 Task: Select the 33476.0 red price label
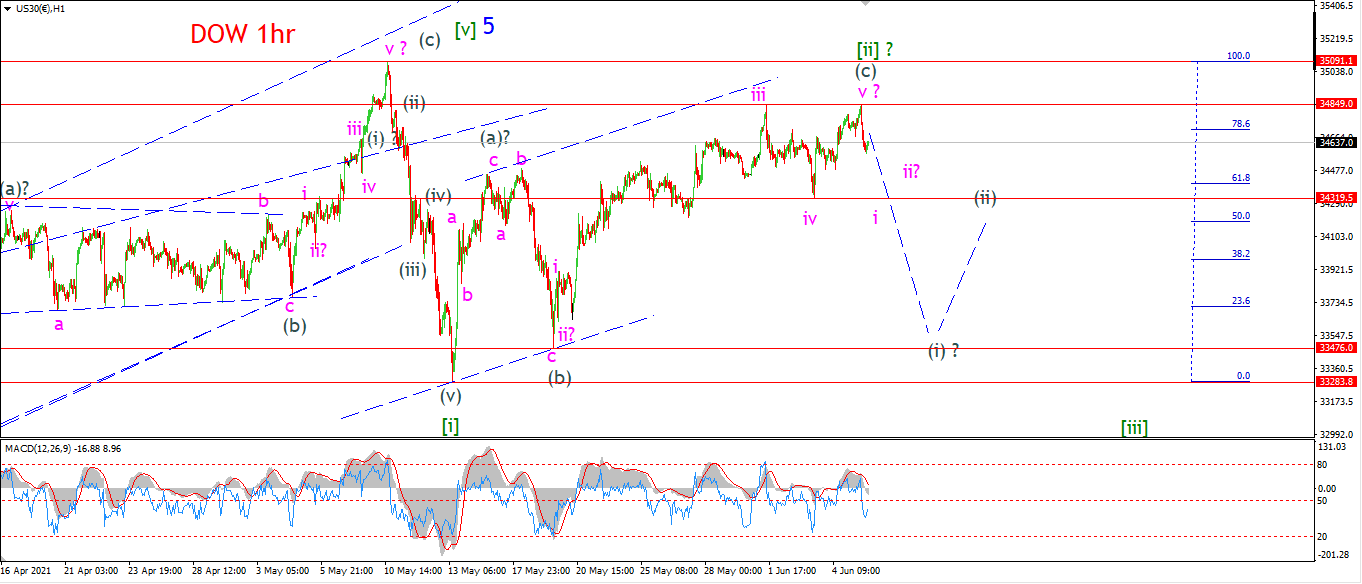1338,348
